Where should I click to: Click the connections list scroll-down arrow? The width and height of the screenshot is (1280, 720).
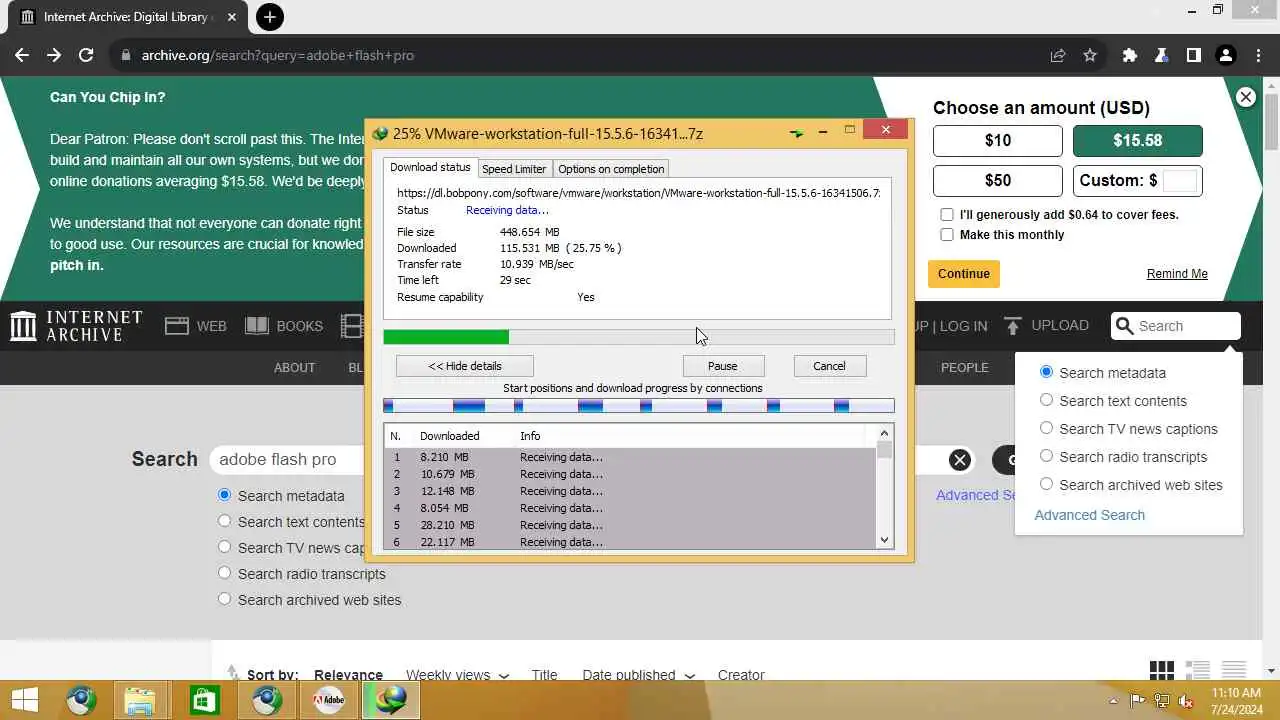[884, 540]
